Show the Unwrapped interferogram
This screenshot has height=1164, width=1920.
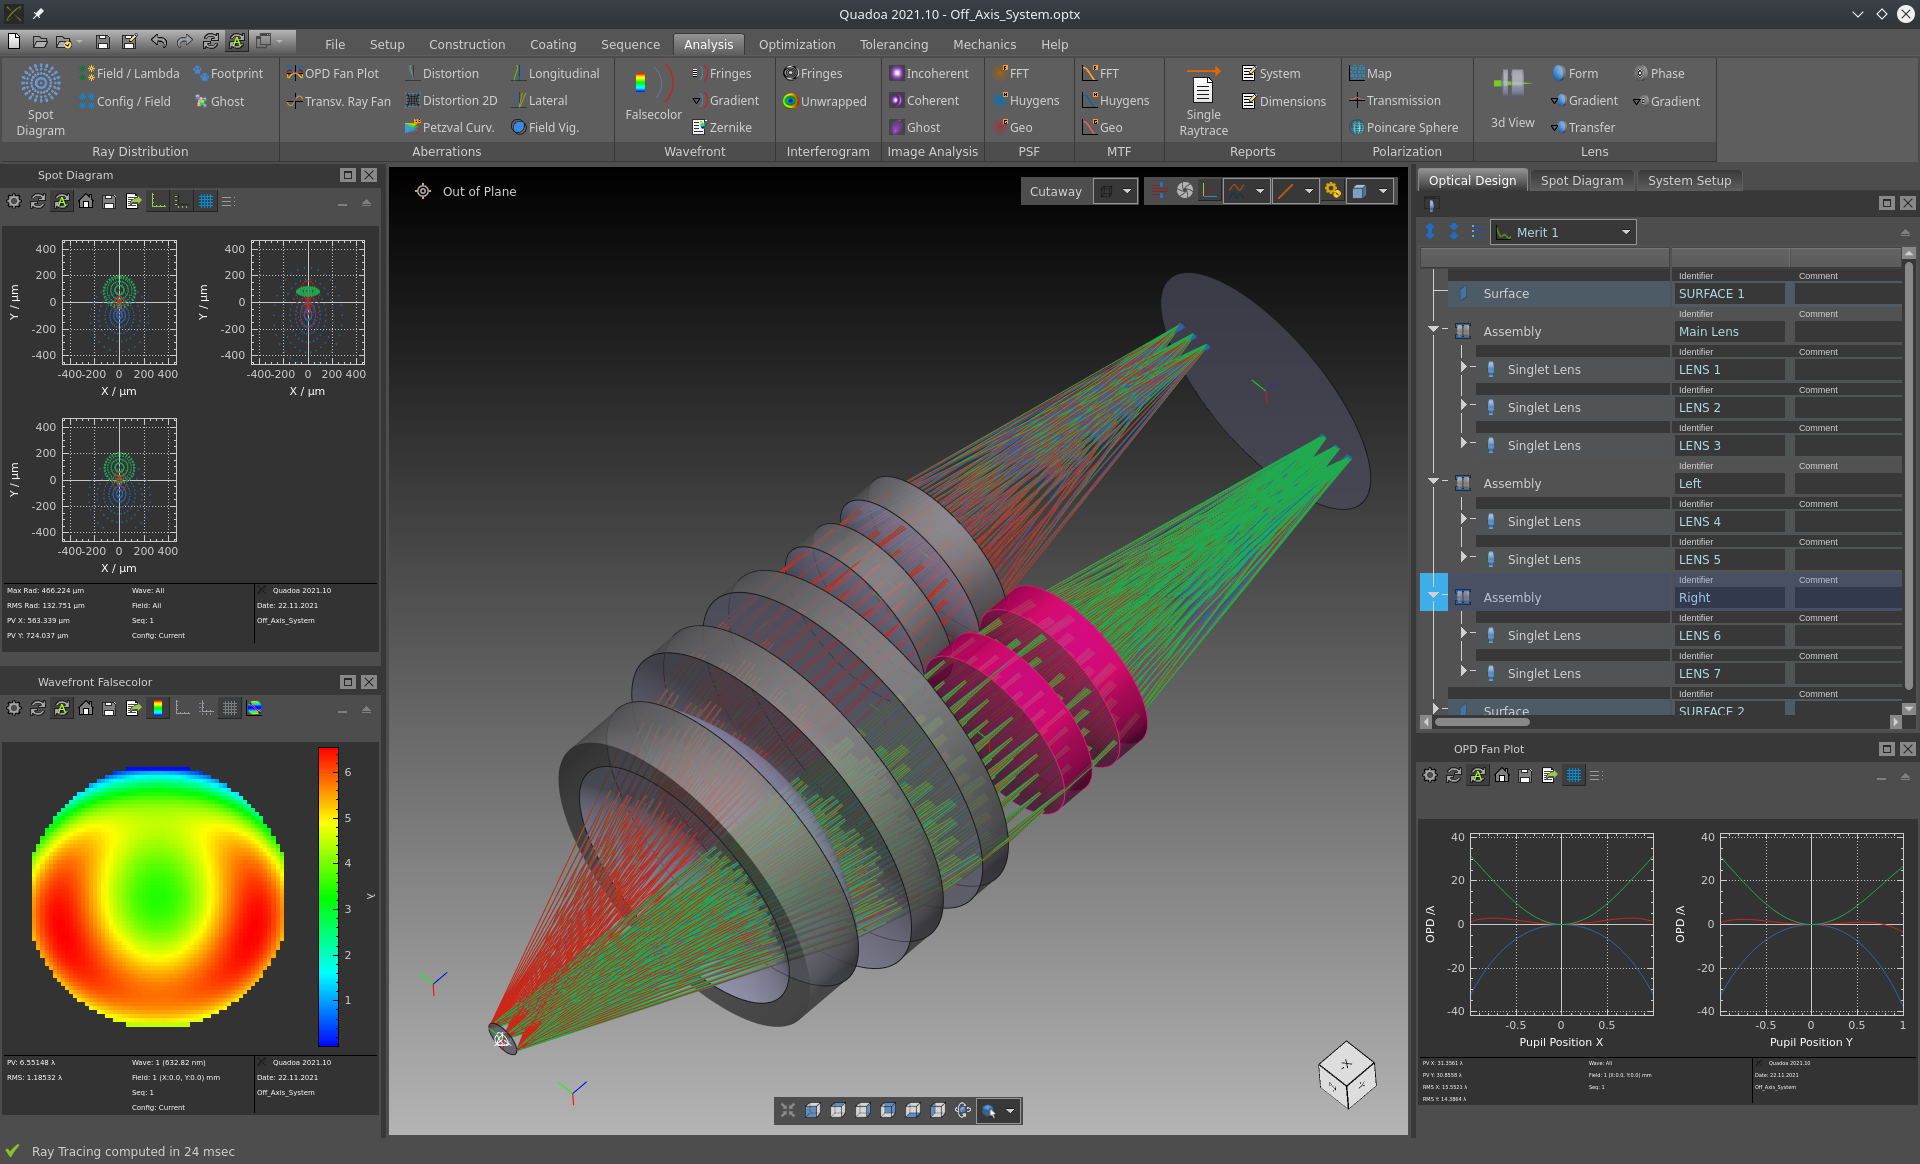point(825,101)
